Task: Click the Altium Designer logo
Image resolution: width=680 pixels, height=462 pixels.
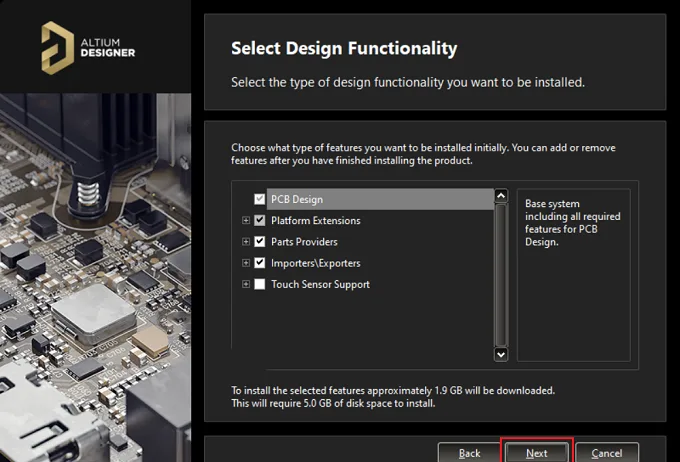Action: 88,48
